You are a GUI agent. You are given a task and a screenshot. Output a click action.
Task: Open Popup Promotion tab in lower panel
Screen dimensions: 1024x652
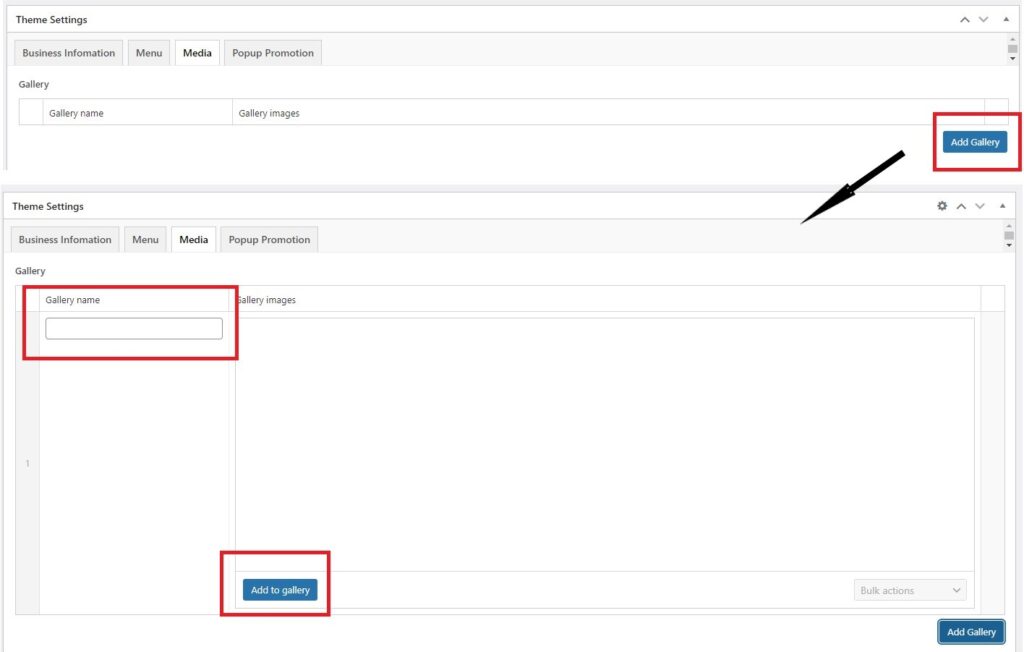click(269, 240)
